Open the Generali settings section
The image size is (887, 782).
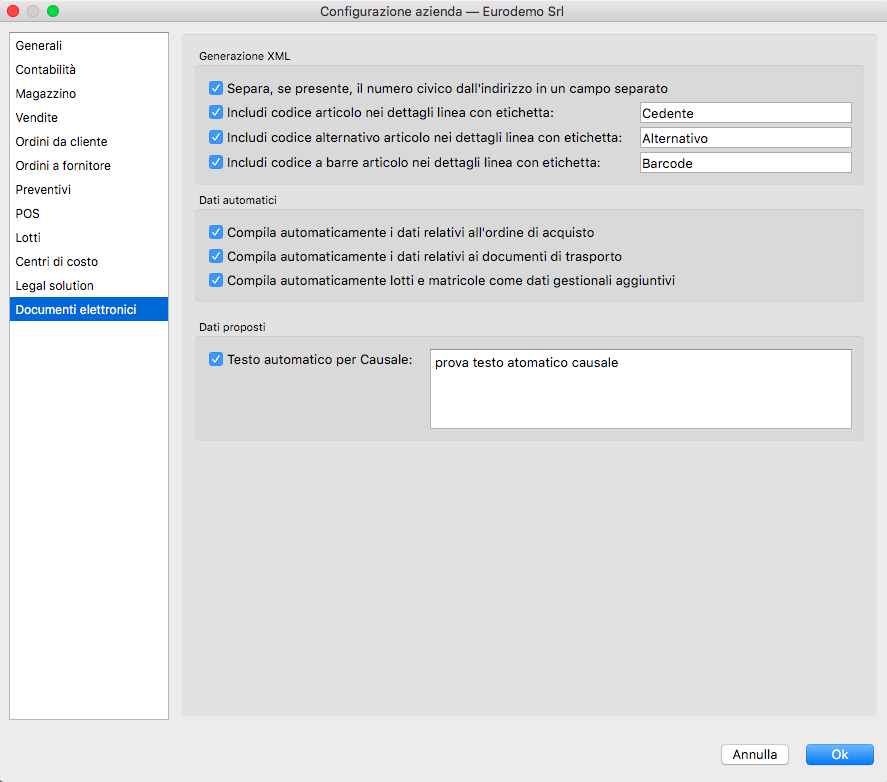[x=39, y=46]
